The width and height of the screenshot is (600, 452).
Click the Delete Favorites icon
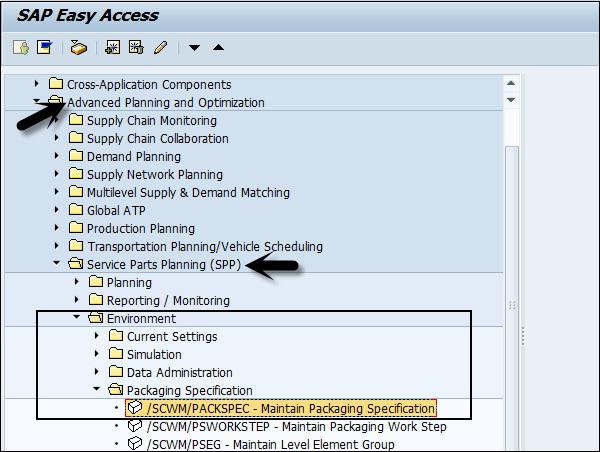coord(136,47)
